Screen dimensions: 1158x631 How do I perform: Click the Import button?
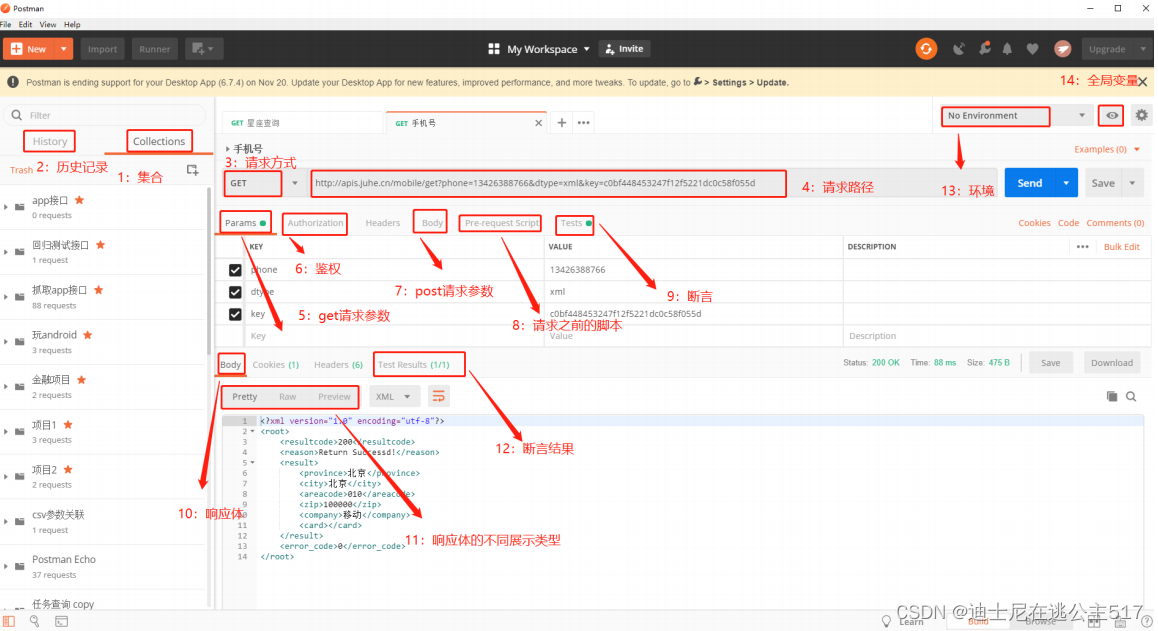pyautogui.click(x=103, y=49)
